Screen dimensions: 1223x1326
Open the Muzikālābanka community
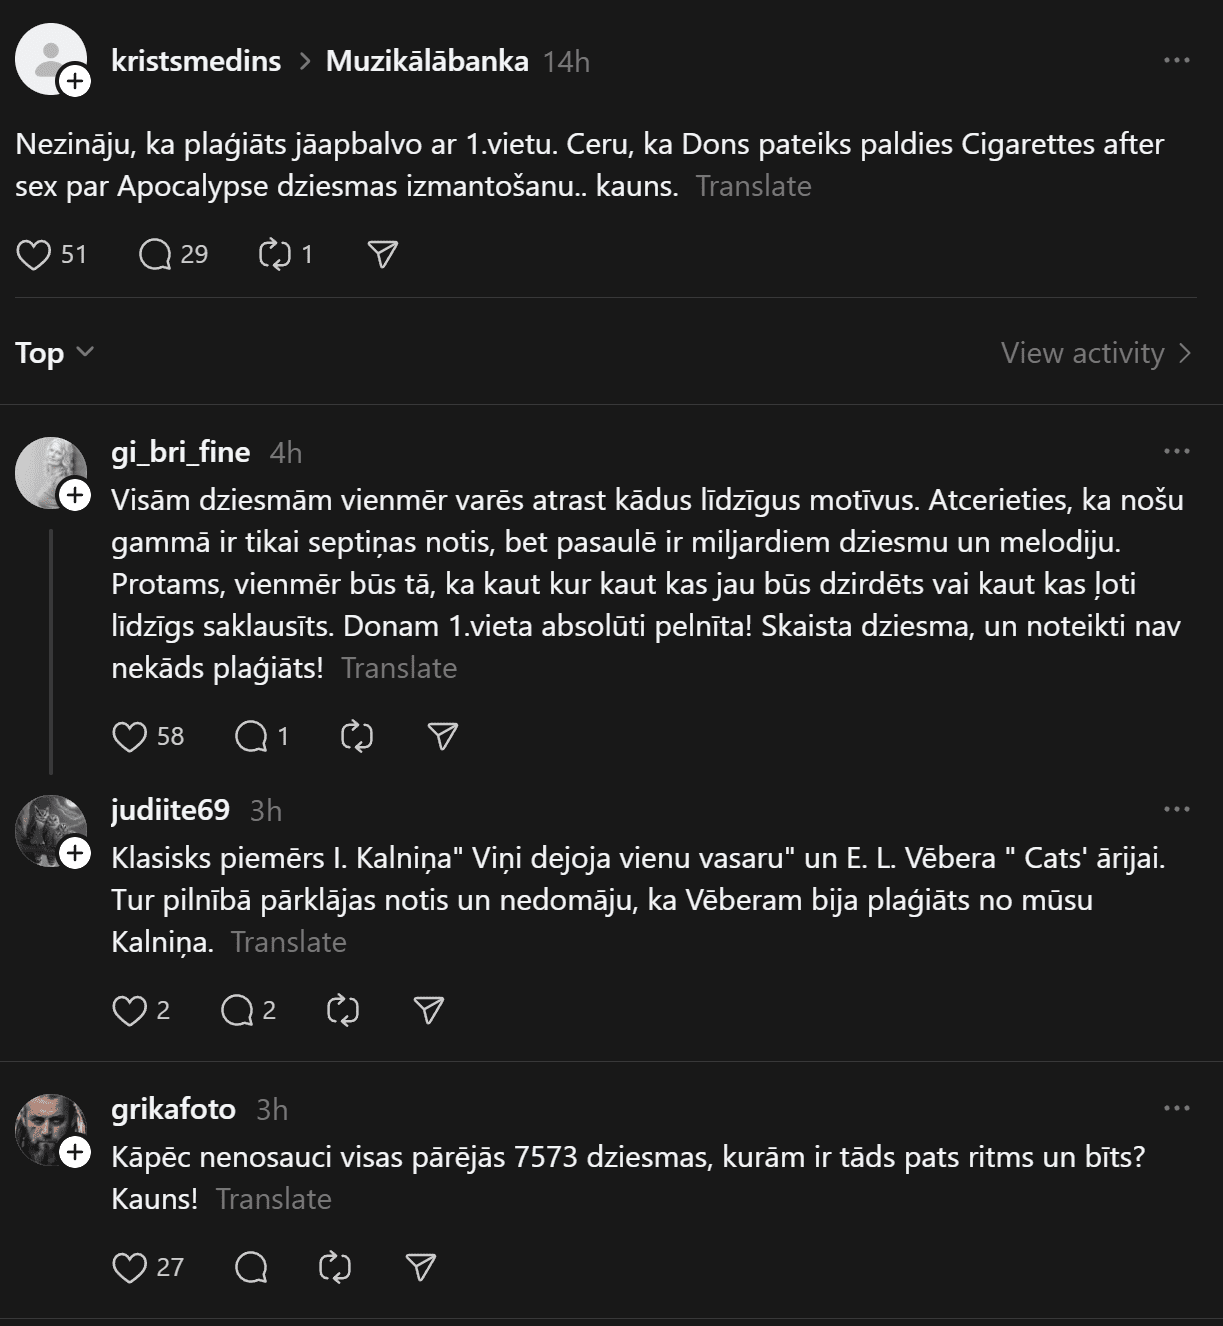pyautogui.click(x=427, y=61)
